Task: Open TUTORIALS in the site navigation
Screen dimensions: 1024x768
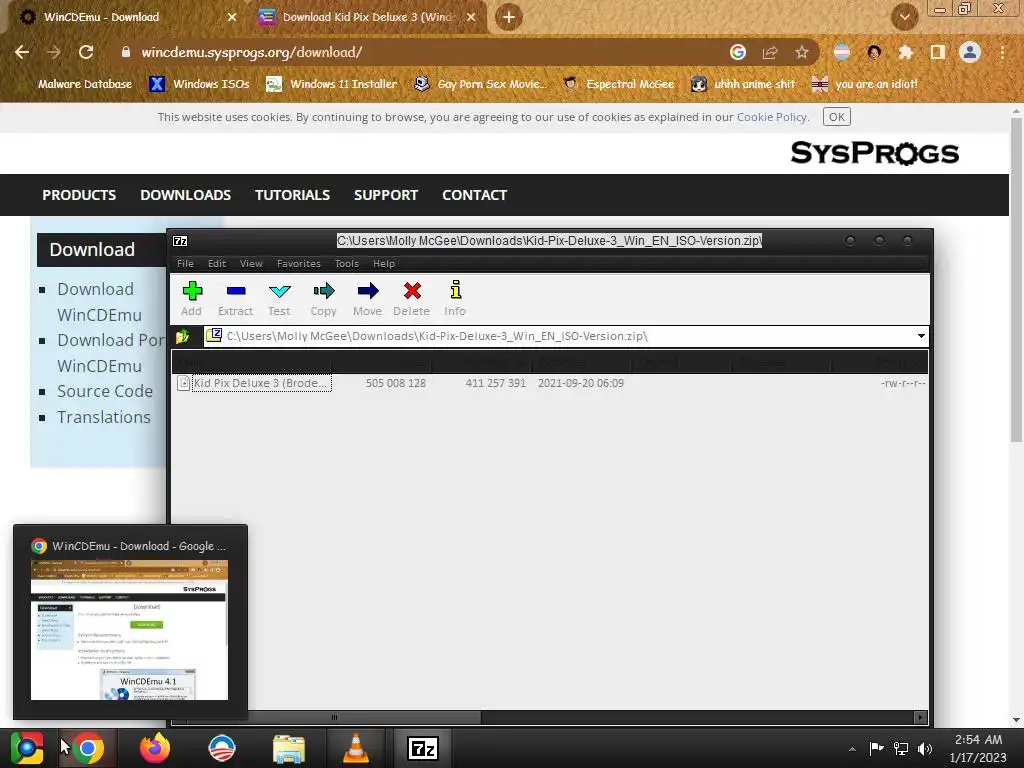Action: [x=292, y=195]
